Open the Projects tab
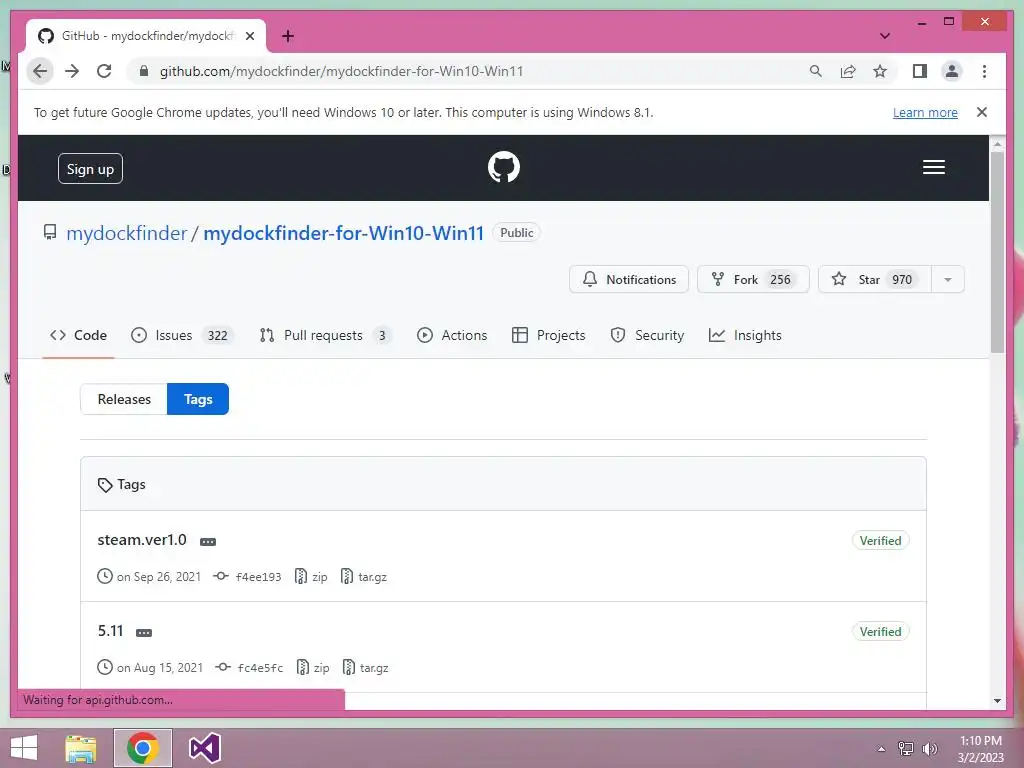This screenshot has height=768, width=1024. [x=549, y=336]
